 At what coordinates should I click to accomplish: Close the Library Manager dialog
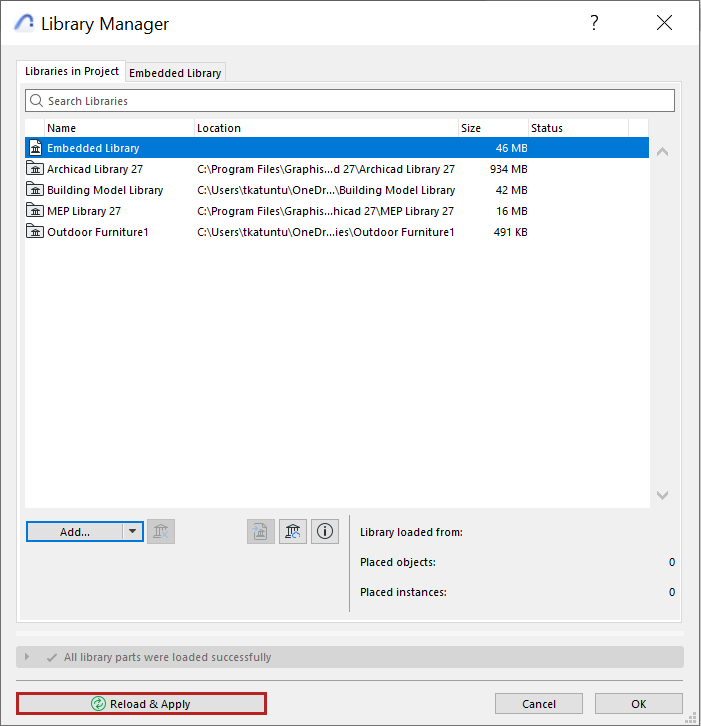pos(664,22)
